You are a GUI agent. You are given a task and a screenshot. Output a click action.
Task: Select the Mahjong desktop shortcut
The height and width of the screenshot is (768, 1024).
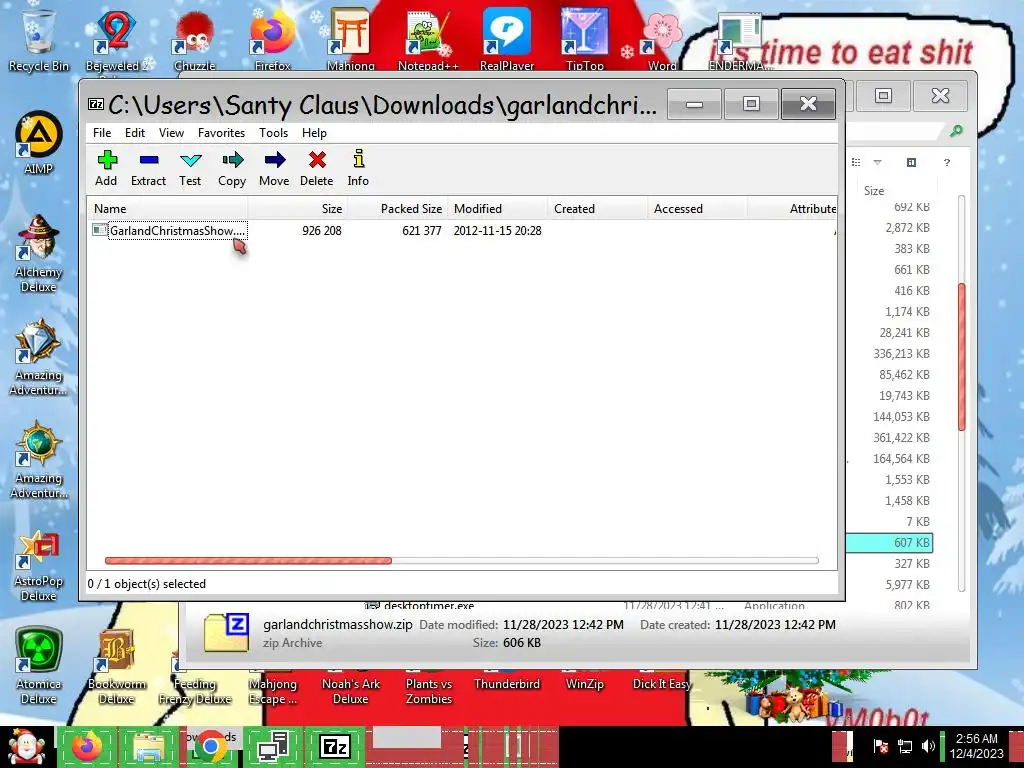point(351,39)
